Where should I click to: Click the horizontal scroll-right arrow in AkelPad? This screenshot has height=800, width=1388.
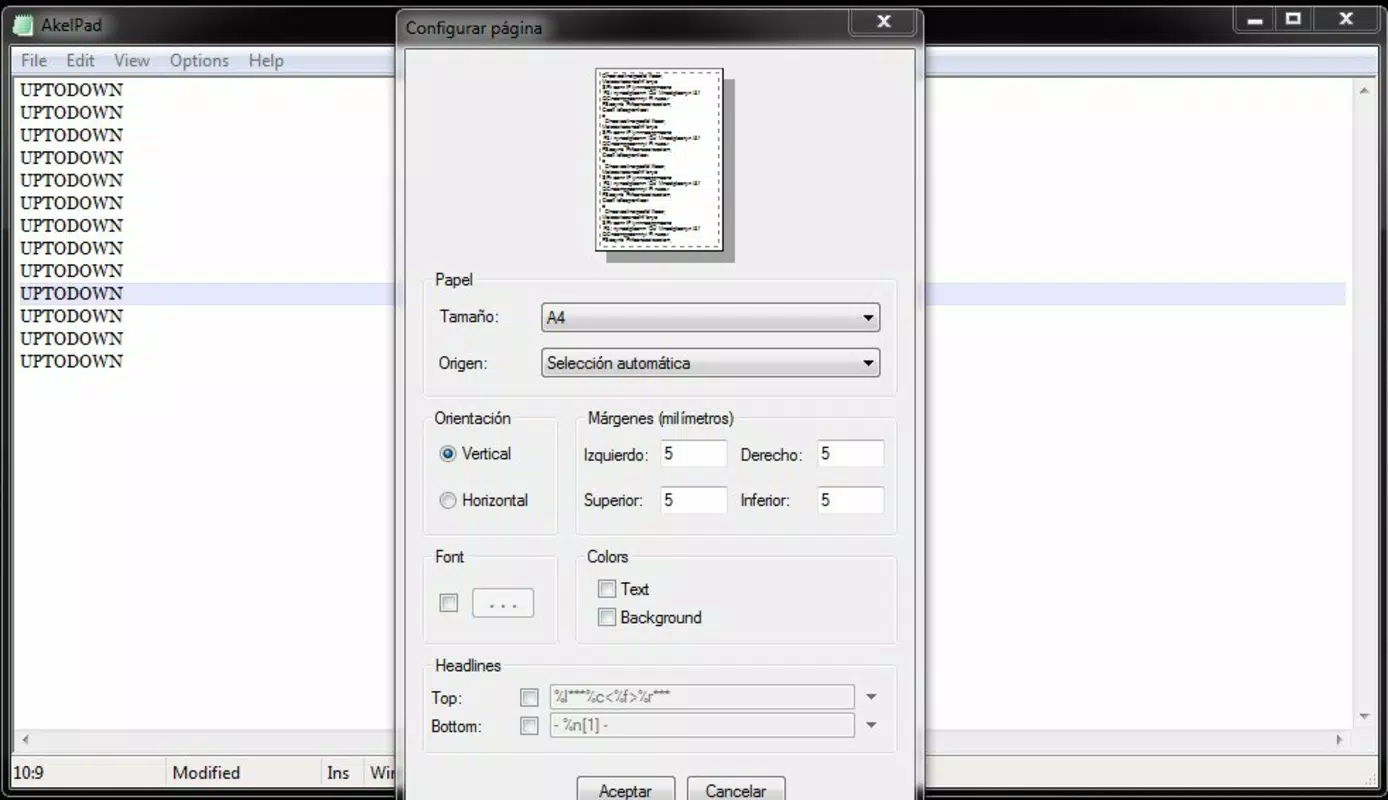click(x=1341, y=740)
